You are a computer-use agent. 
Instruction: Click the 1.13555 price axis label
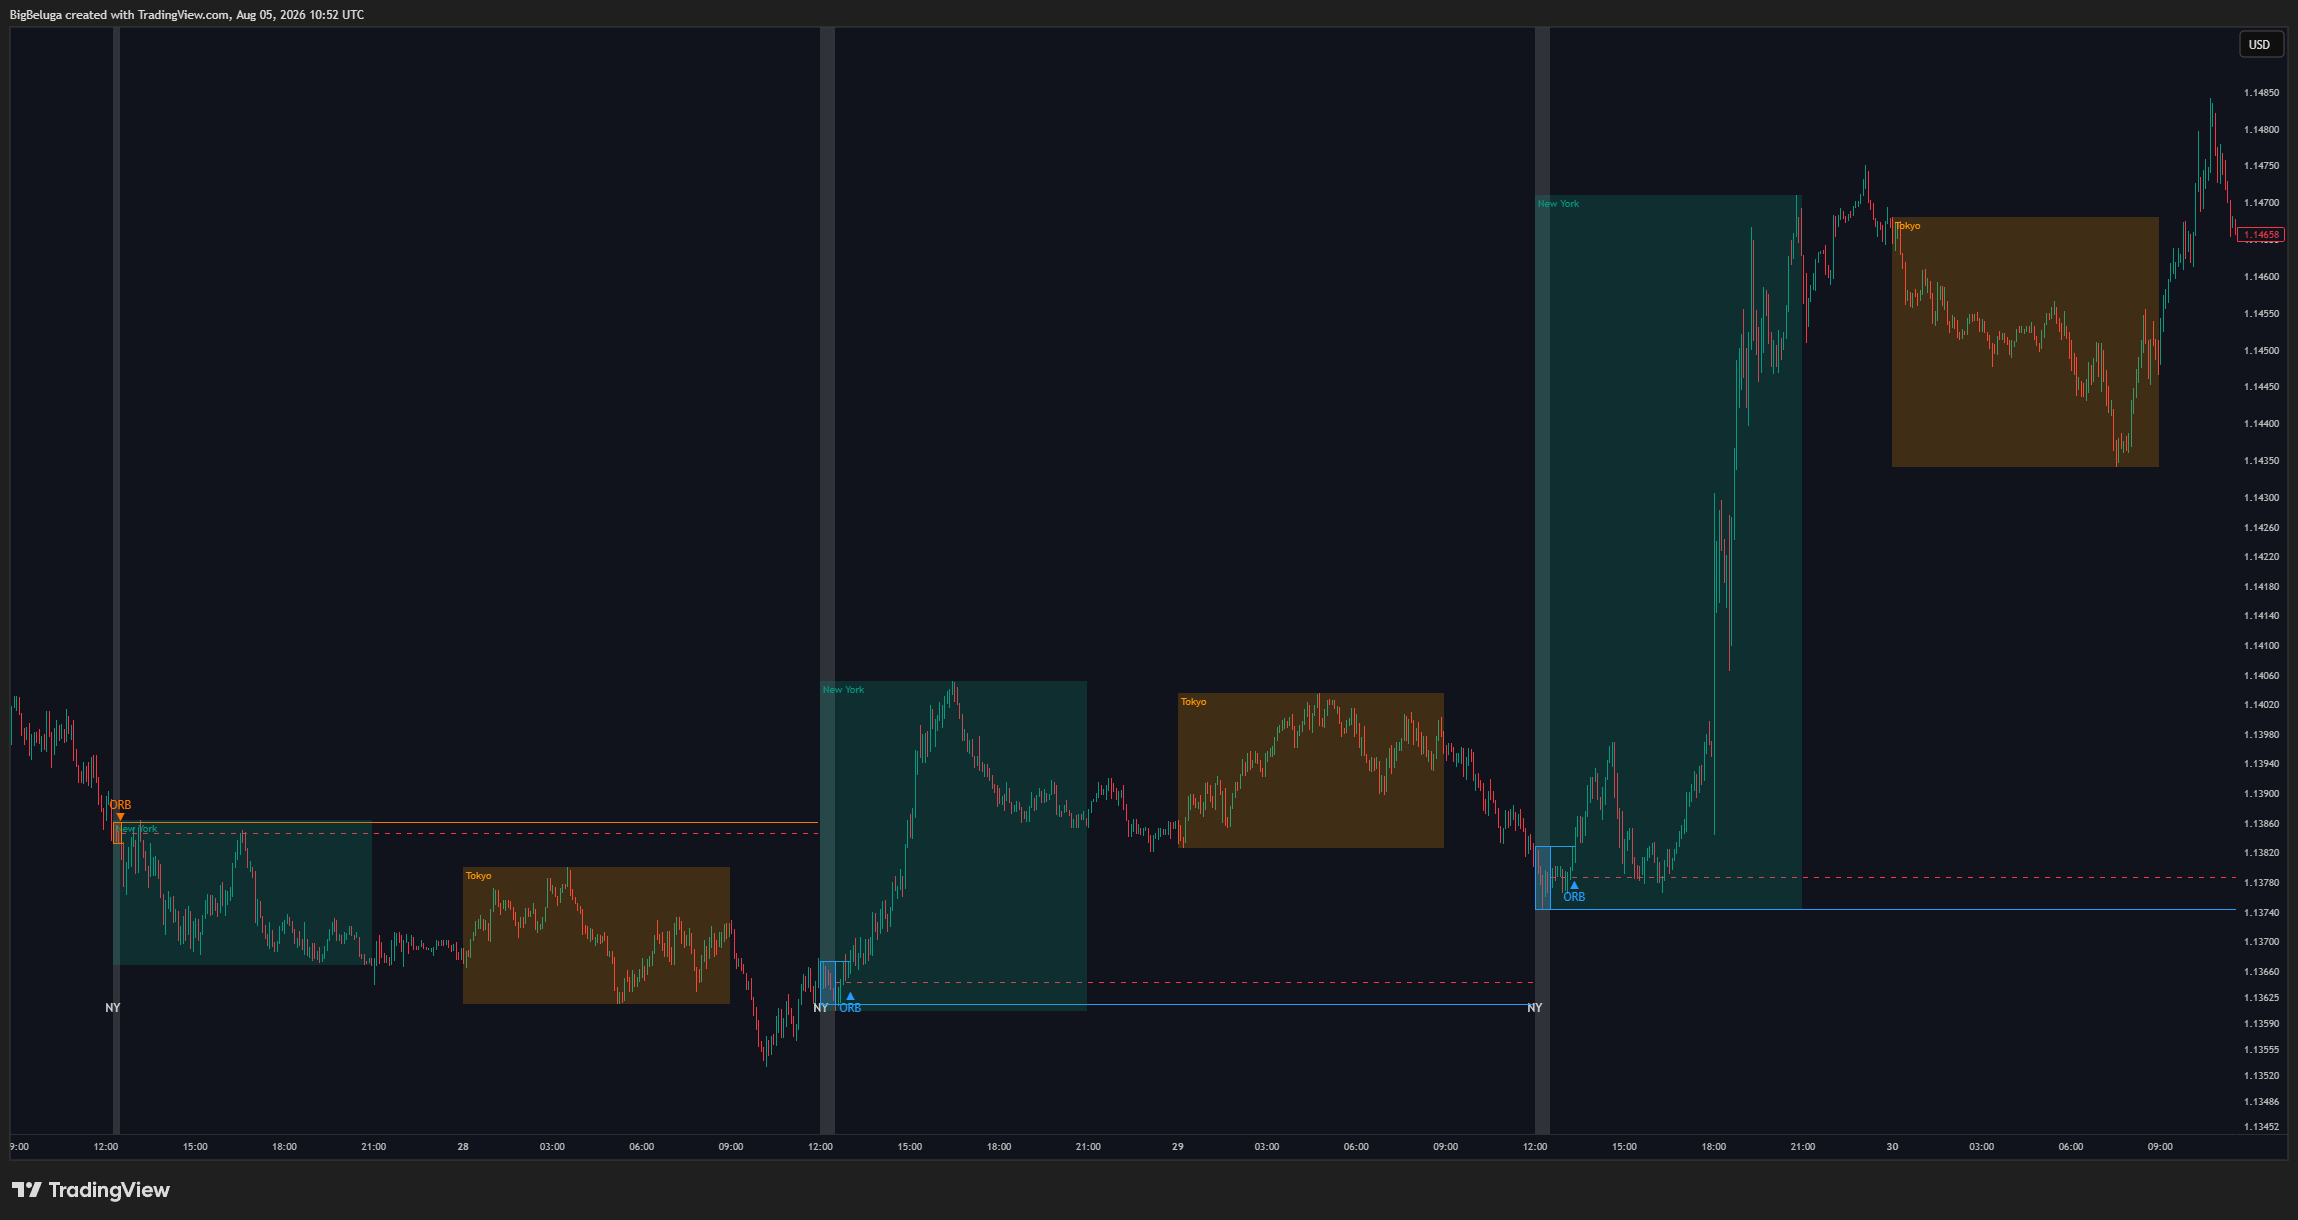click(2262, 1050)
